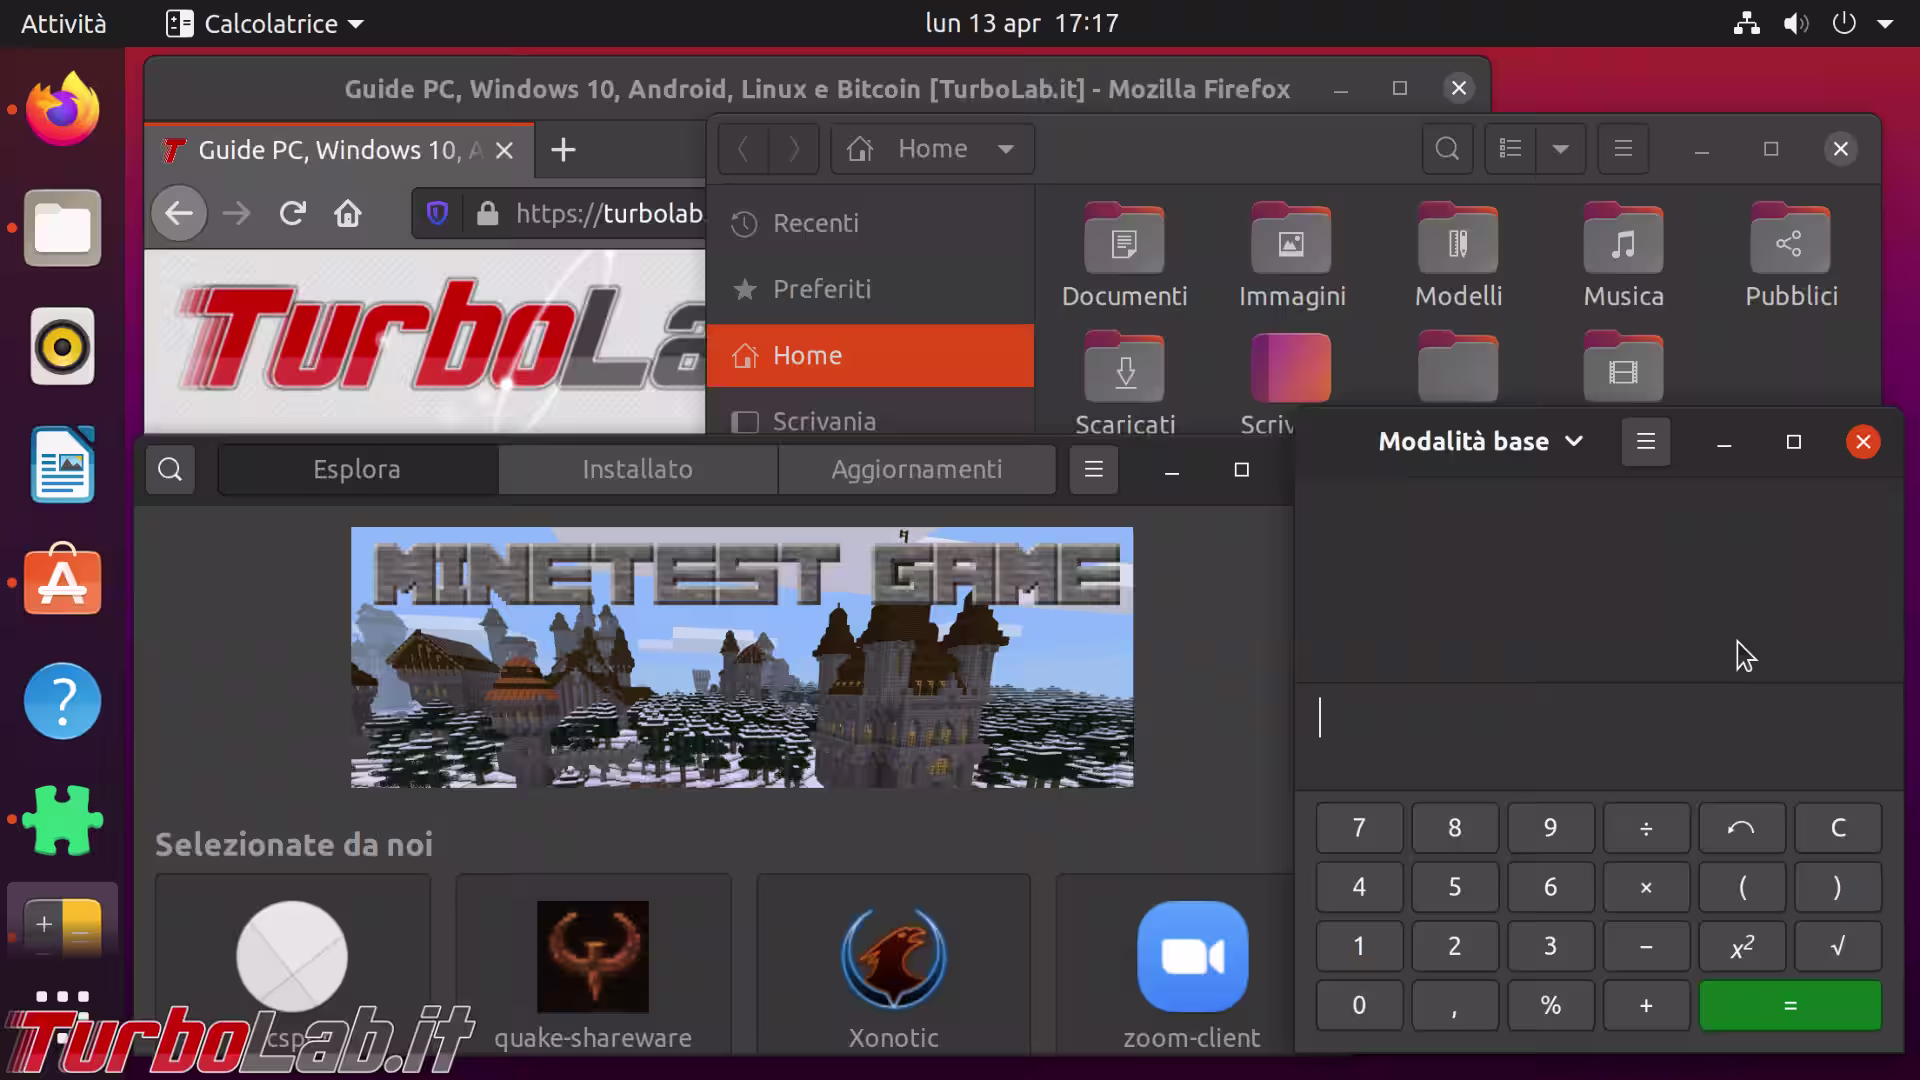This screenshot has width=1920, height=1080.
Task: Click the square root key
Action: click(x=1837, y=946)
